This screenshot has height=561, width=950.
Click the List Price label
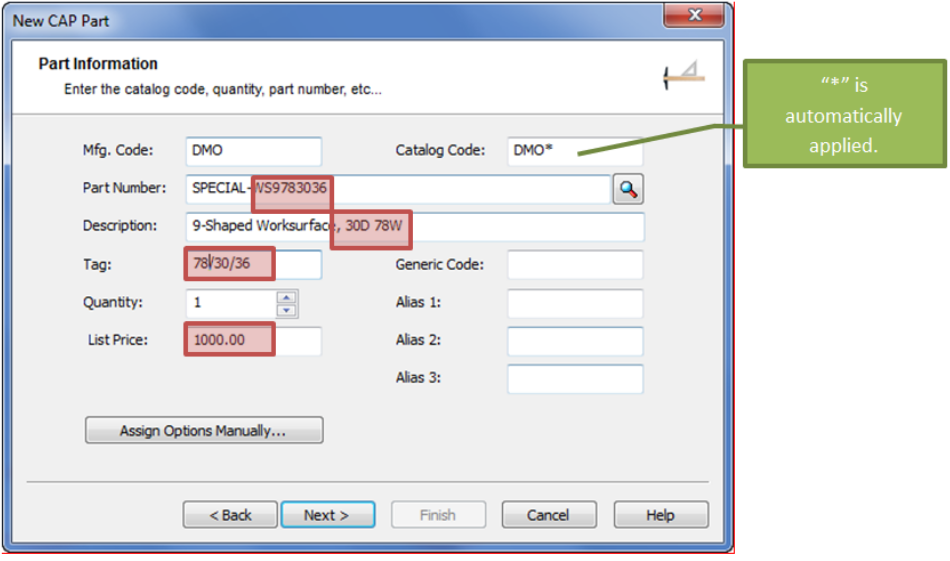click(118, 340)
